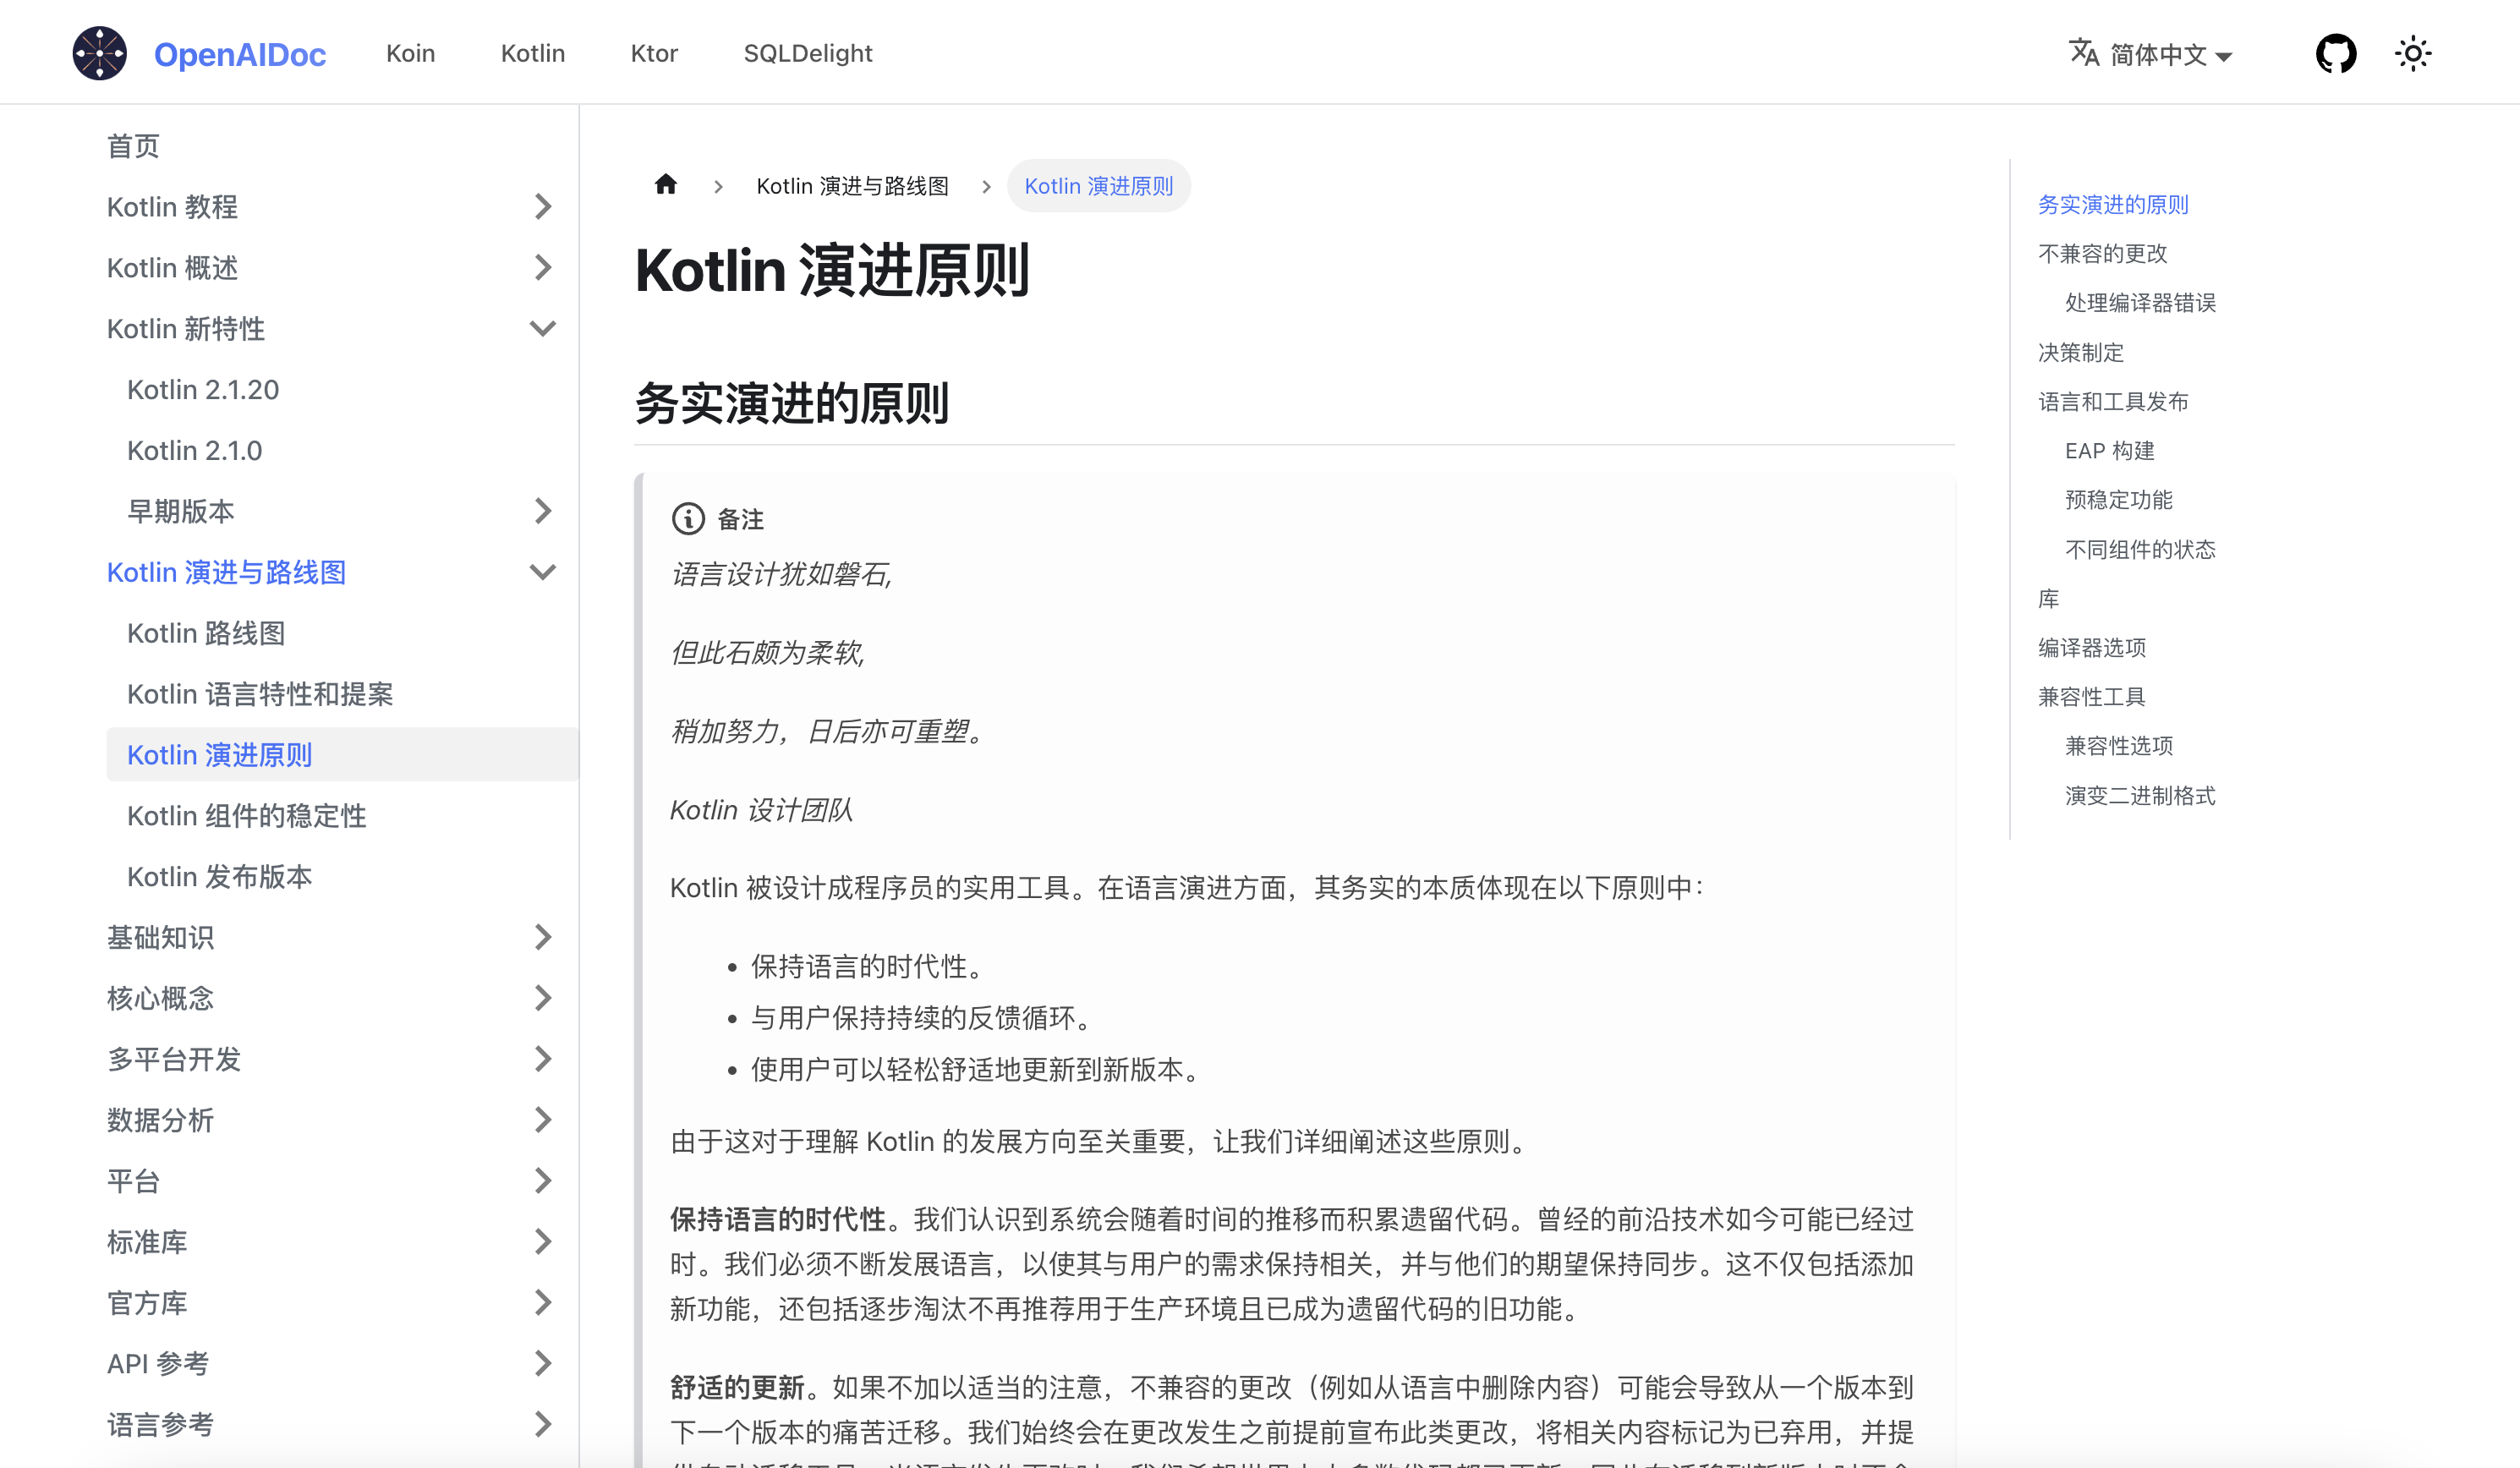Expand the API 参考 sidebar chevron
Image resolution: width=2520 pixels, height=1468 pixels.
(542, 1363)
